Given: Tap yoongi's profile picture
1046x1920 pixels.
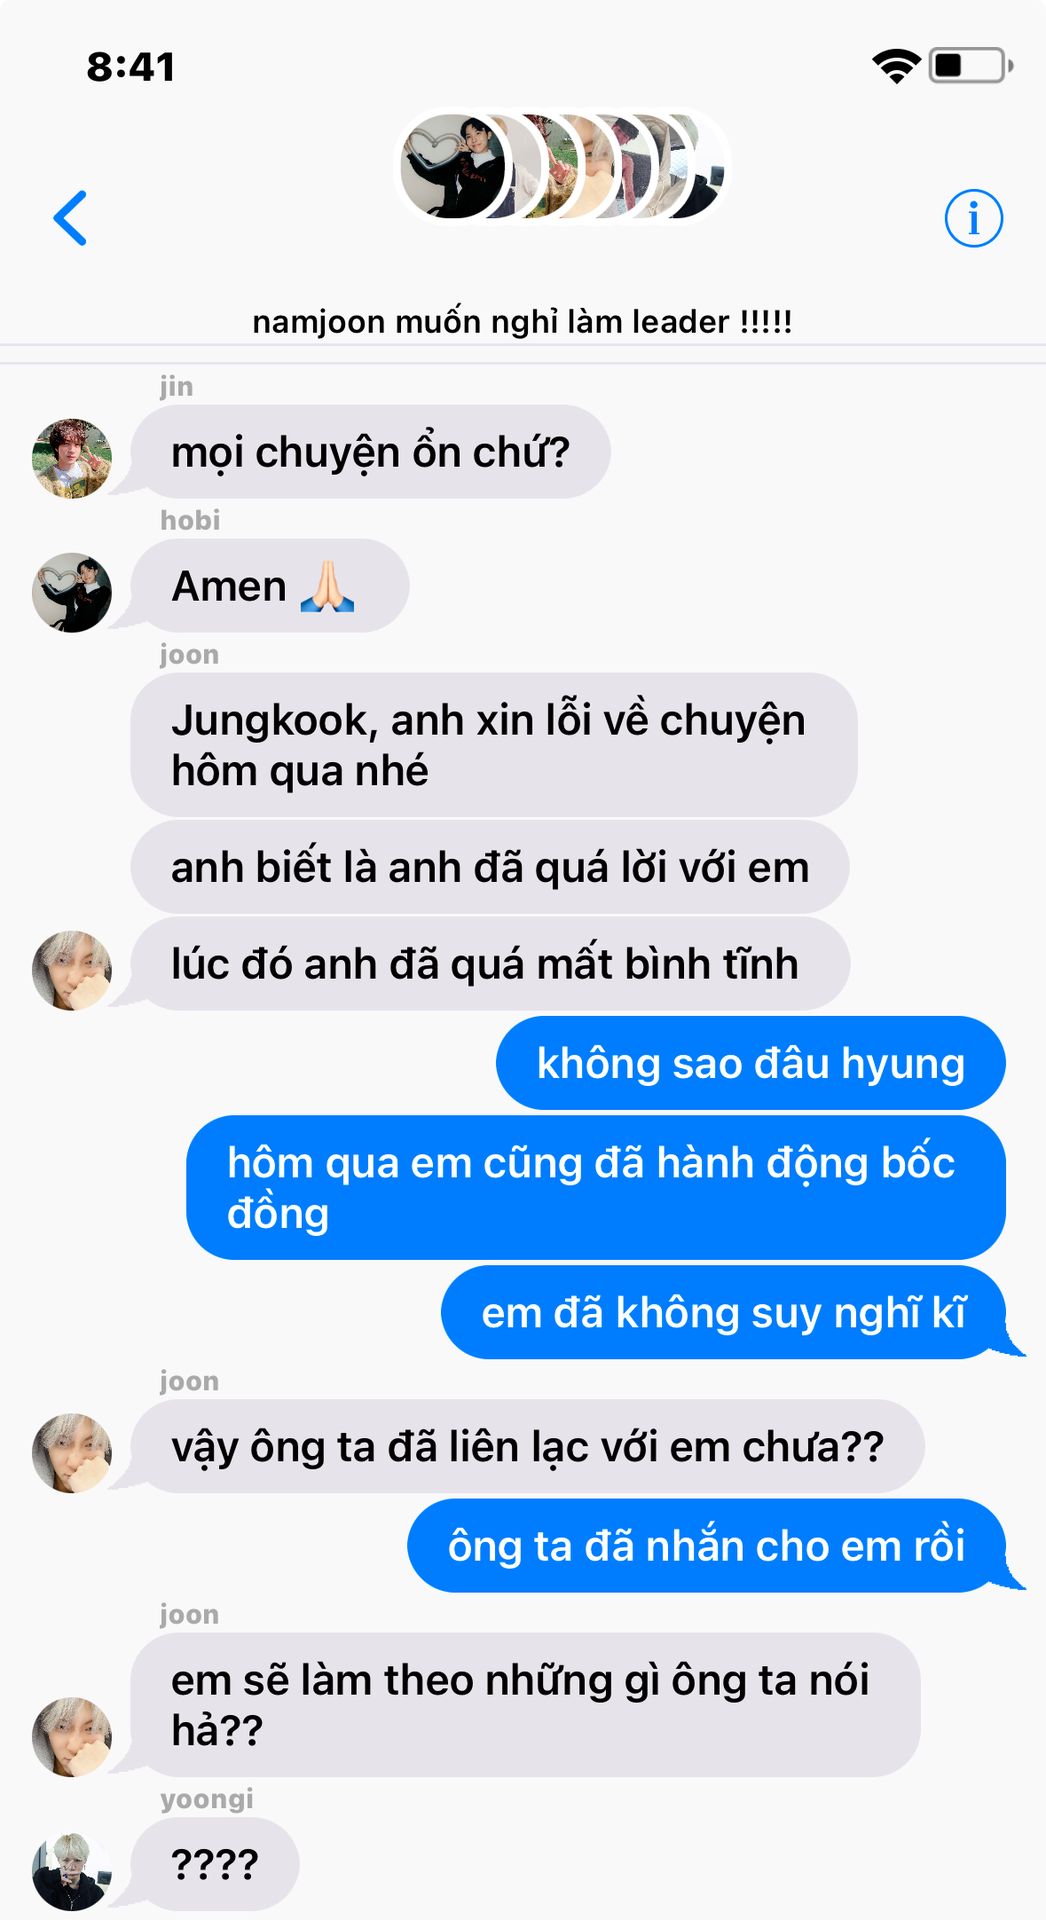Looking at the screenshot, I should [72, 1872].
